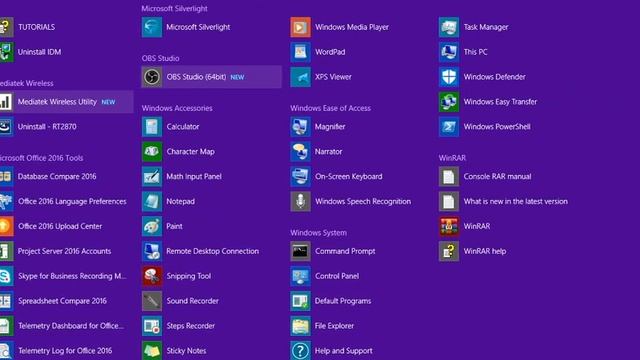Open Console RAR manual document icon
This screenshot has height=360, width=640.
click(449, 176)
